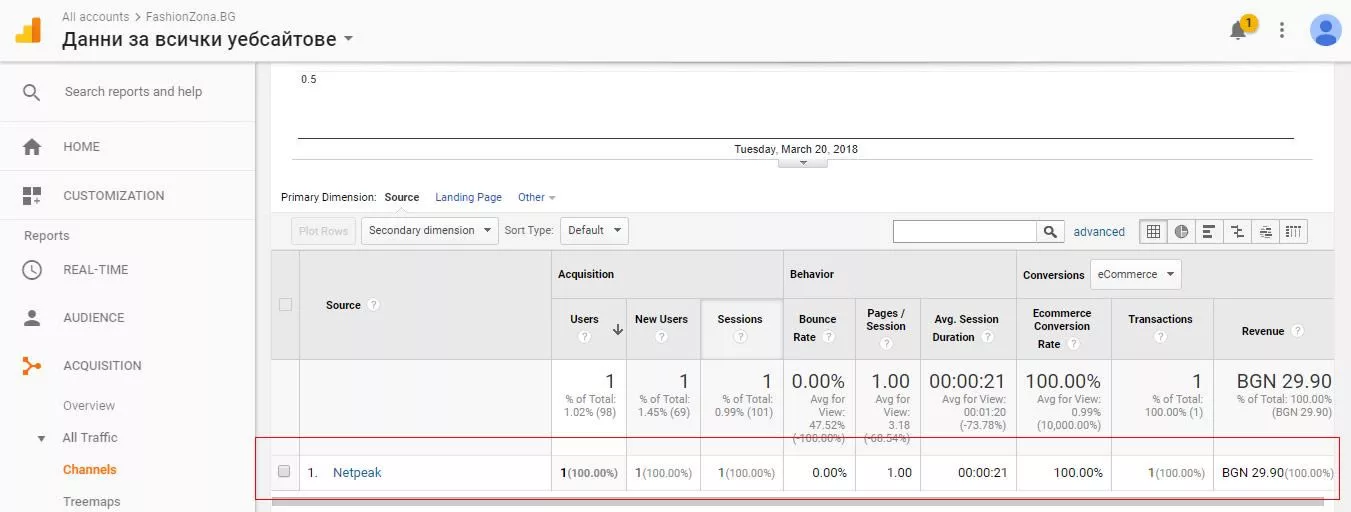The width and height of the screenshot is (1351, 512).
Task: Open the Sort Type Default dropdown
Action: (x=594, y=231)
